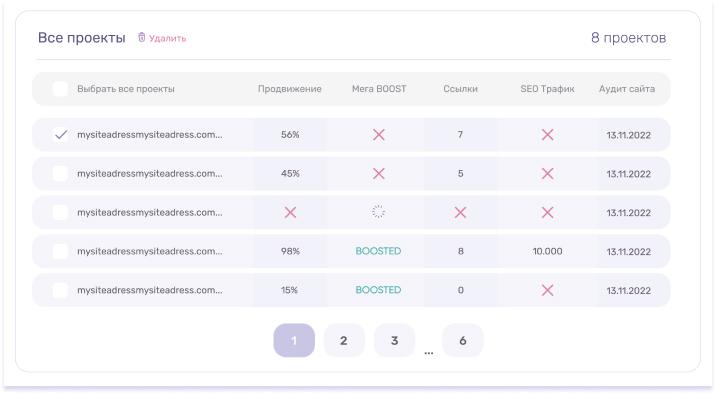This screenshot has width=716, height=394.
Task: Click Продвижение cross in spinner row
Action: [290, 212]
